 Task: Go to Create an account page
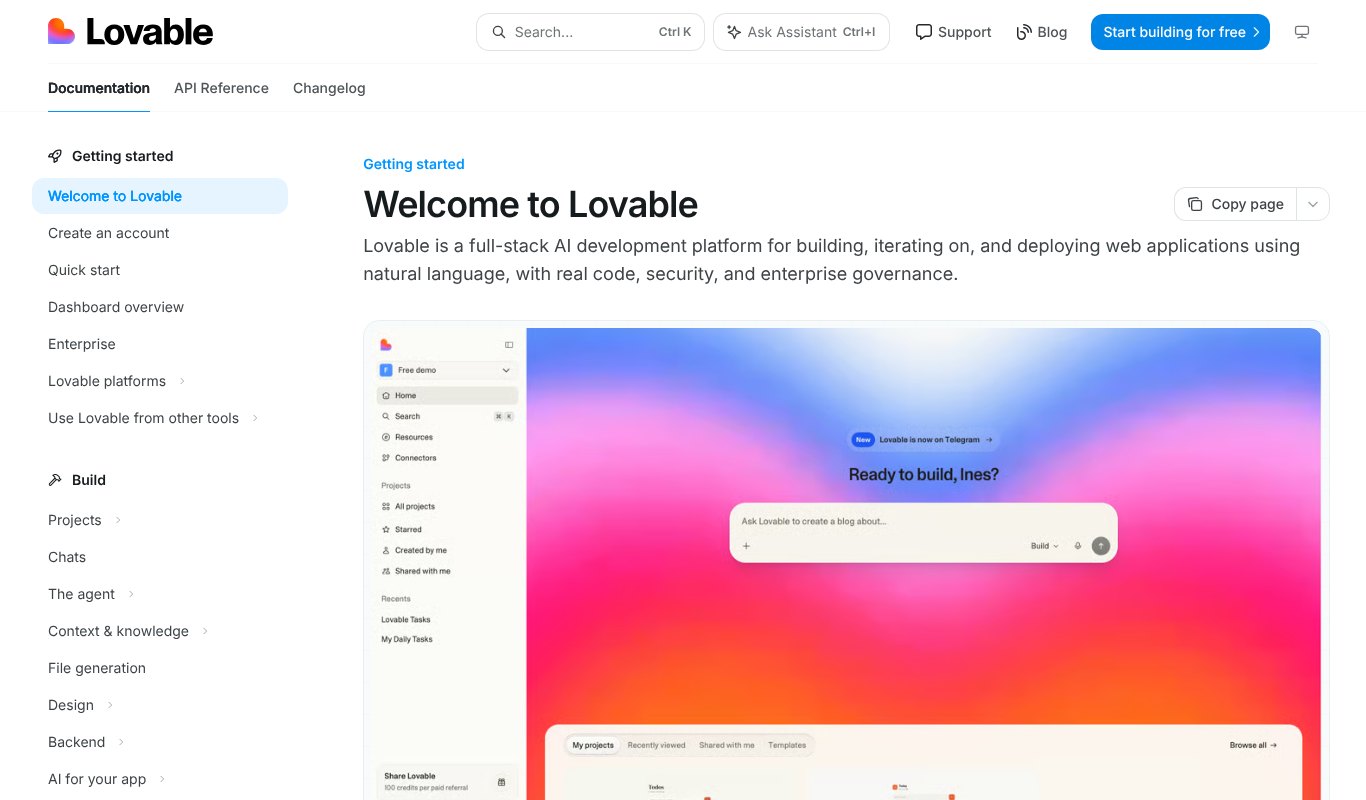[109, 233]
